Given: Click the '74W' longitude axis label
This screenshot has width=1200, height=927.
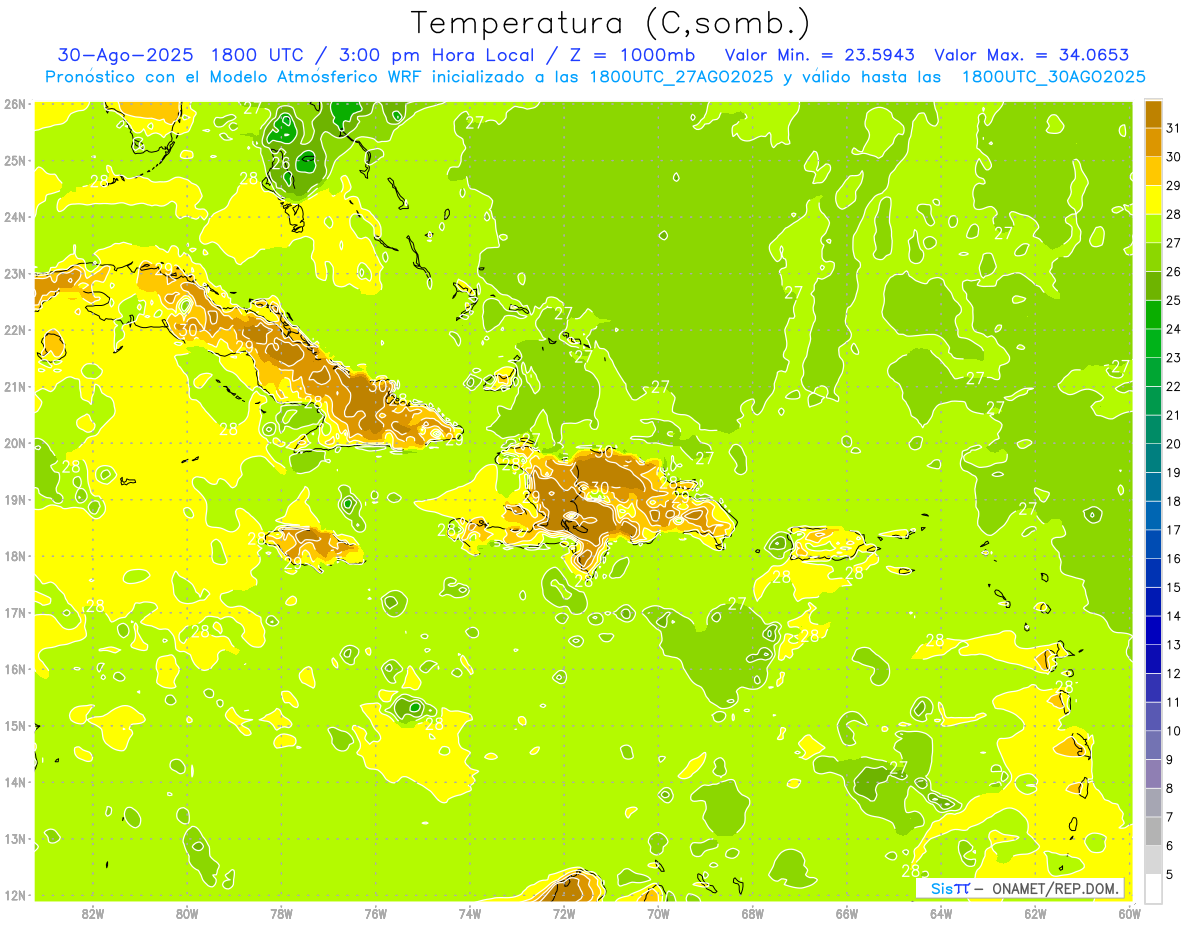Looking at the screenshot, I should click(x=469, y=913).
